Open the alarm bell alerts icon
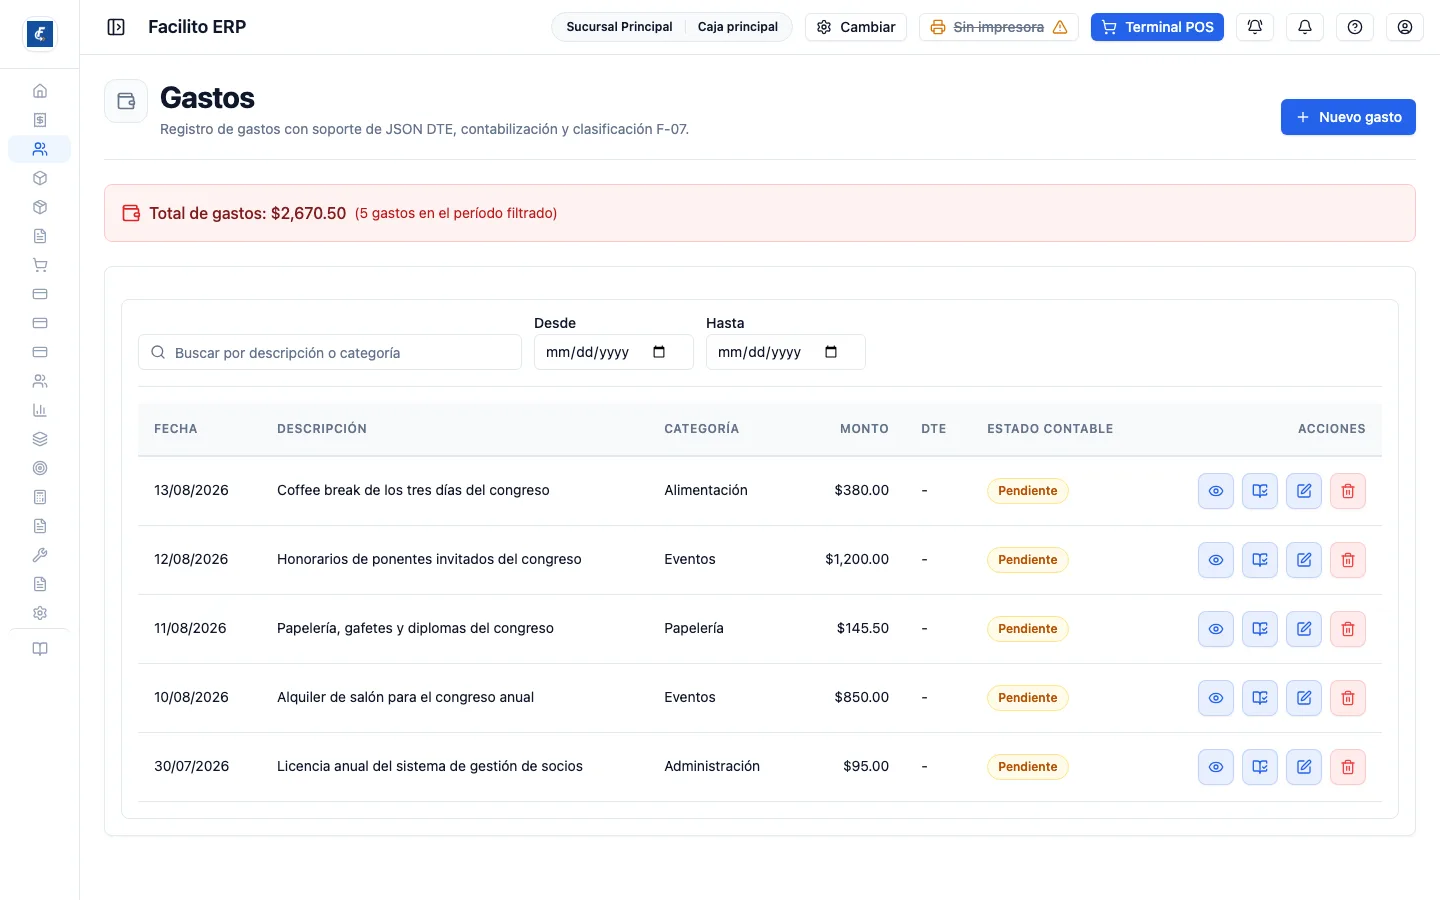1440x900 pixels. tap(1255, 27)
